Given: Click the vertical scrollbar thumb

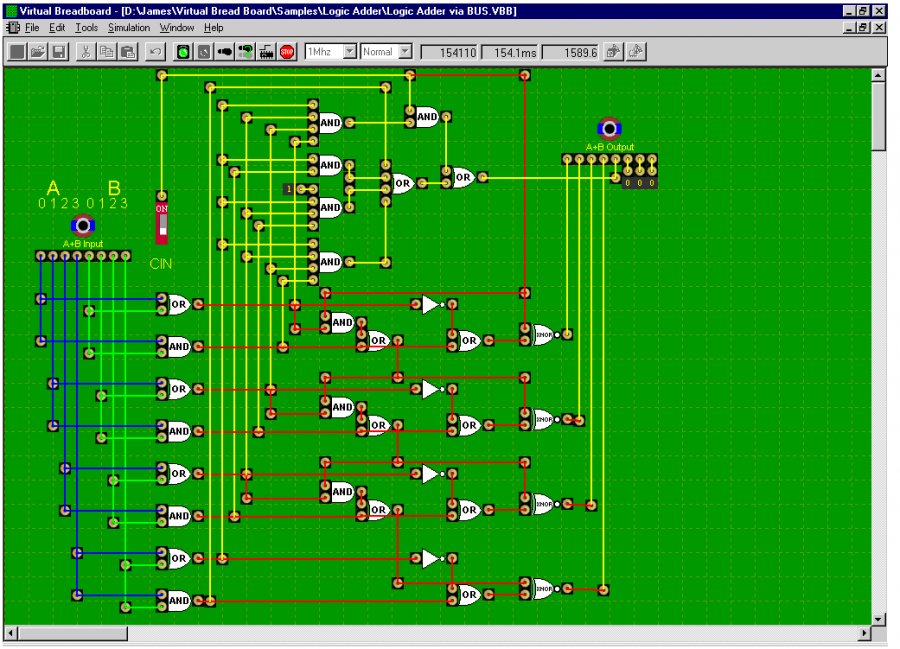Looking at the screenshot, I should [x=879, y=116].
